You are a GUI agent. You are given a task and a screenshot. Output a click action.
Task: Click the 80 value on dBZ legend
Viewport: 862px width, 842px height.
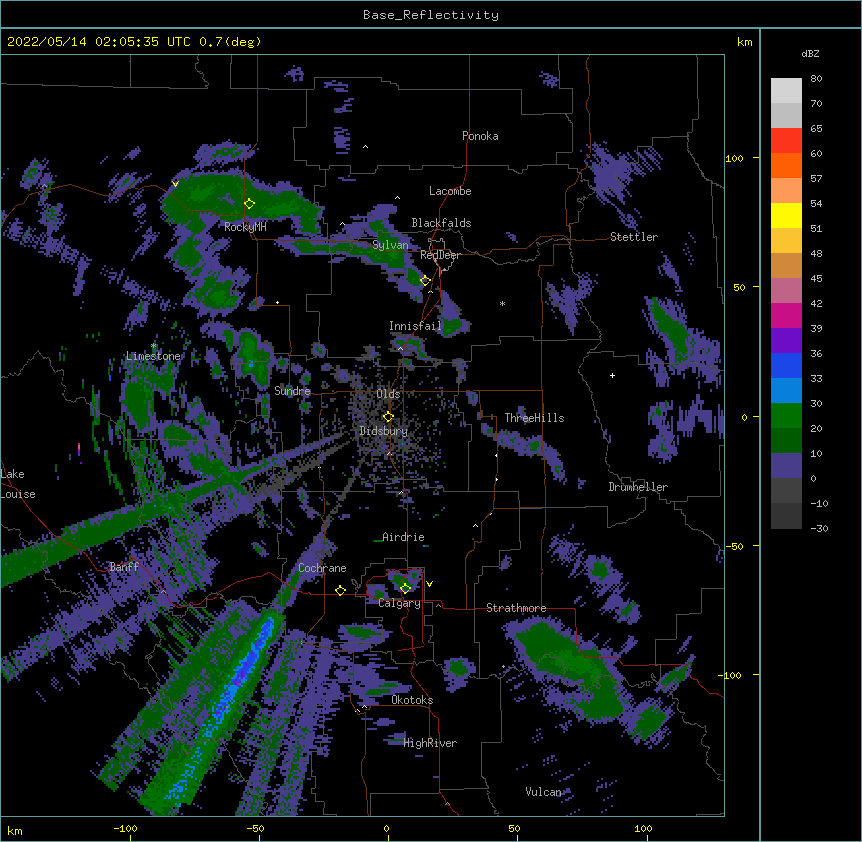(816, 79)
